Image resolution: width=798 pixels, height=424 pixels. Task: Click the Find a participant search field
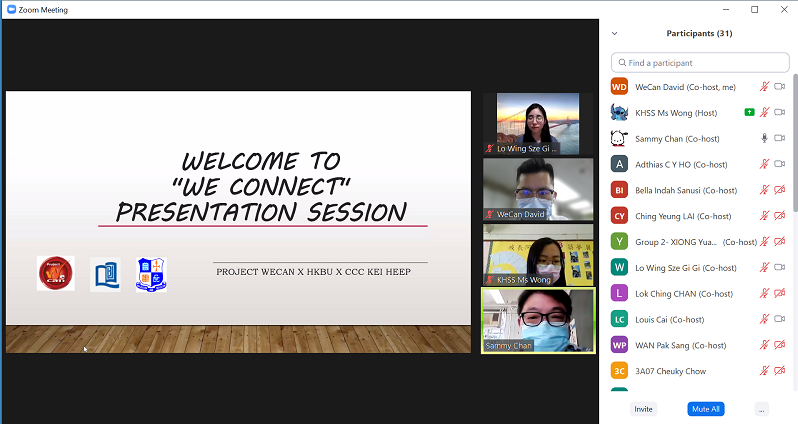pyautogui.click(x=700, y=62)
